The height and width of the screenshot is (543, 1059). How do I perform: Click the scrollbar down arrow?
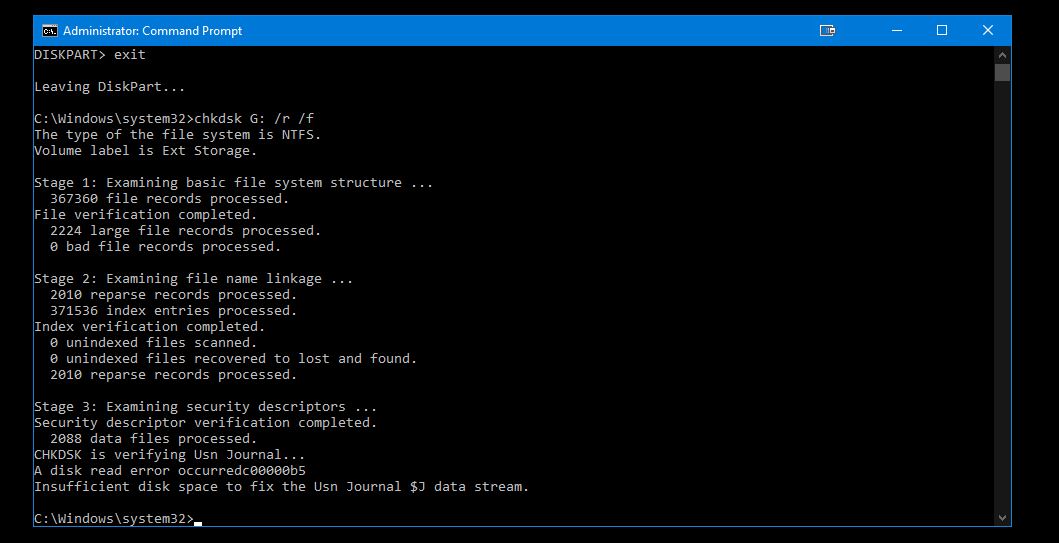[1002, 518]
